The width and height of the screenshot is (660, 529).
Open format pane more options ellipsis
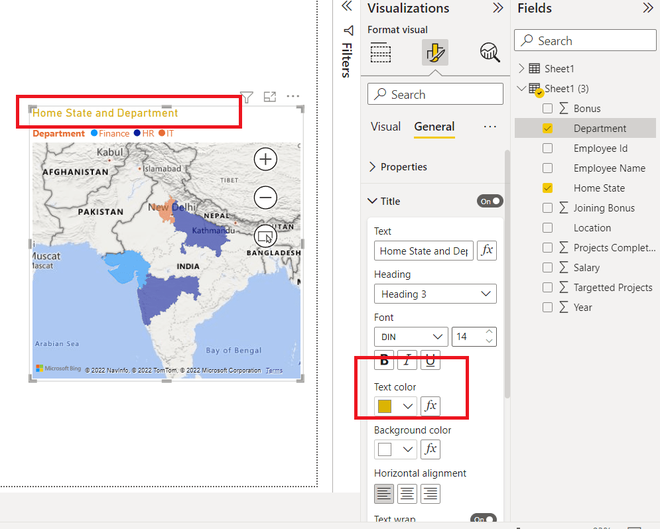click(x=490, y=127)
